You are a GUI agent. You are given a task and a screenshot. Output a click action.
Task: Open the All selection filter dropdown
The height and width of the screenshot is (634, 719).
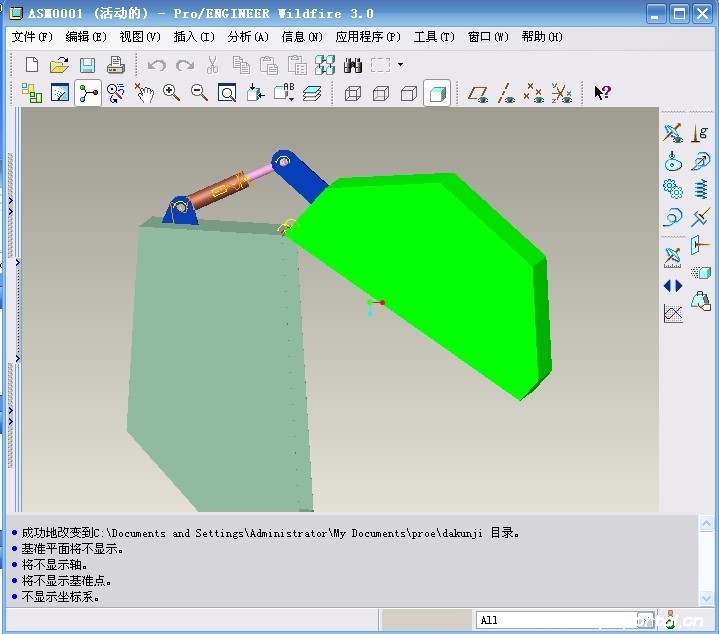(x=646, y=621)
